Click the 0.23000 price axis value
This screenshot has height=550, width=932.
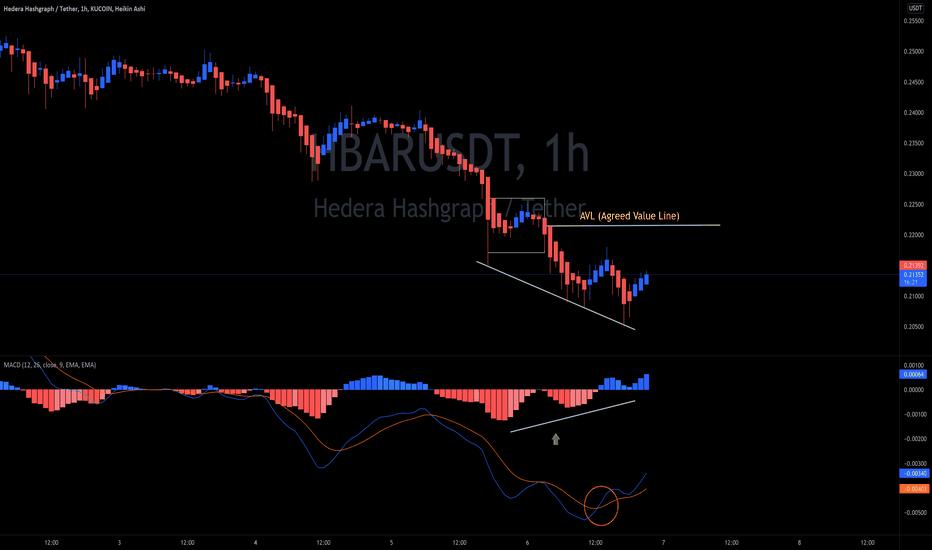coord(914,174)
